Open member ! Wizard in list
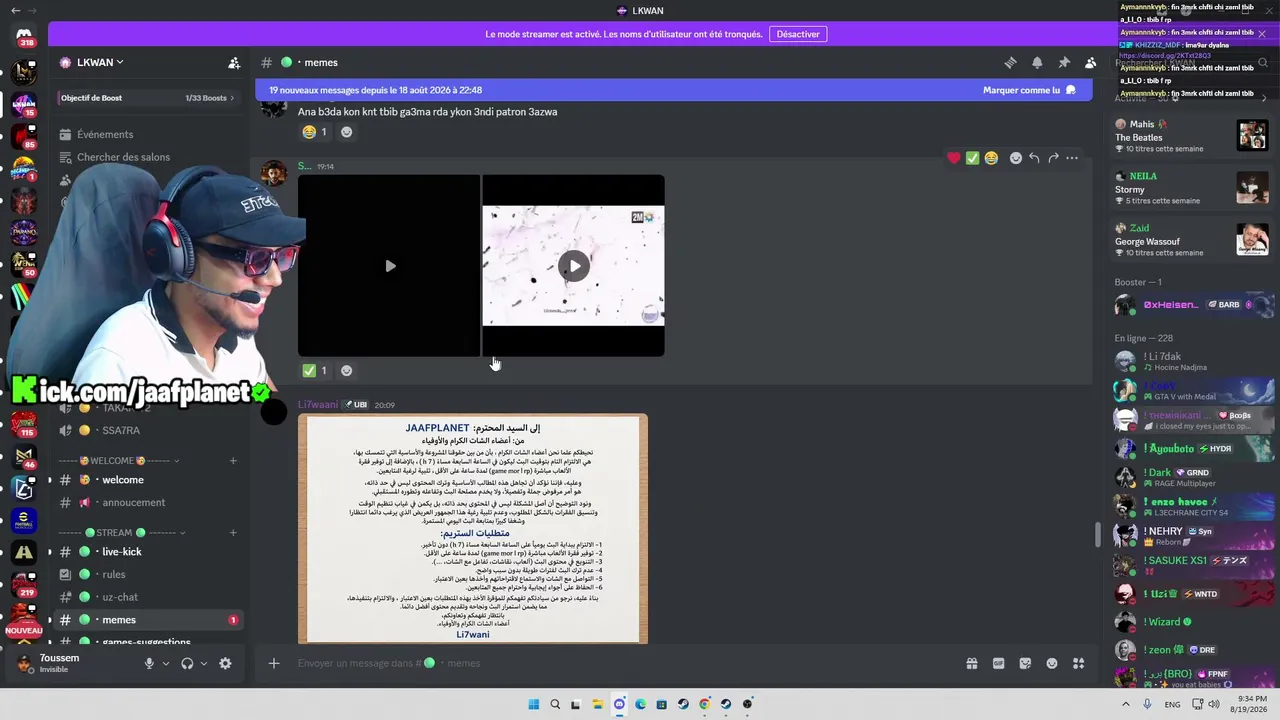 1194,622
